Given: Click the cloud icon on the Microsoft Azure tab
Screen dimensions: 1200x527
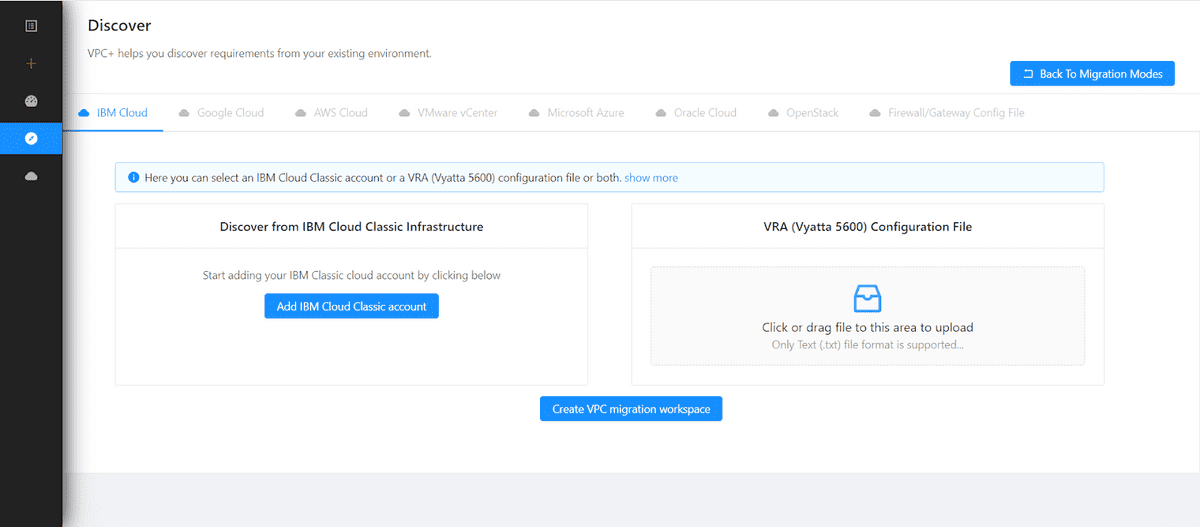Looking at the screenshot, I should pos(534,113).
